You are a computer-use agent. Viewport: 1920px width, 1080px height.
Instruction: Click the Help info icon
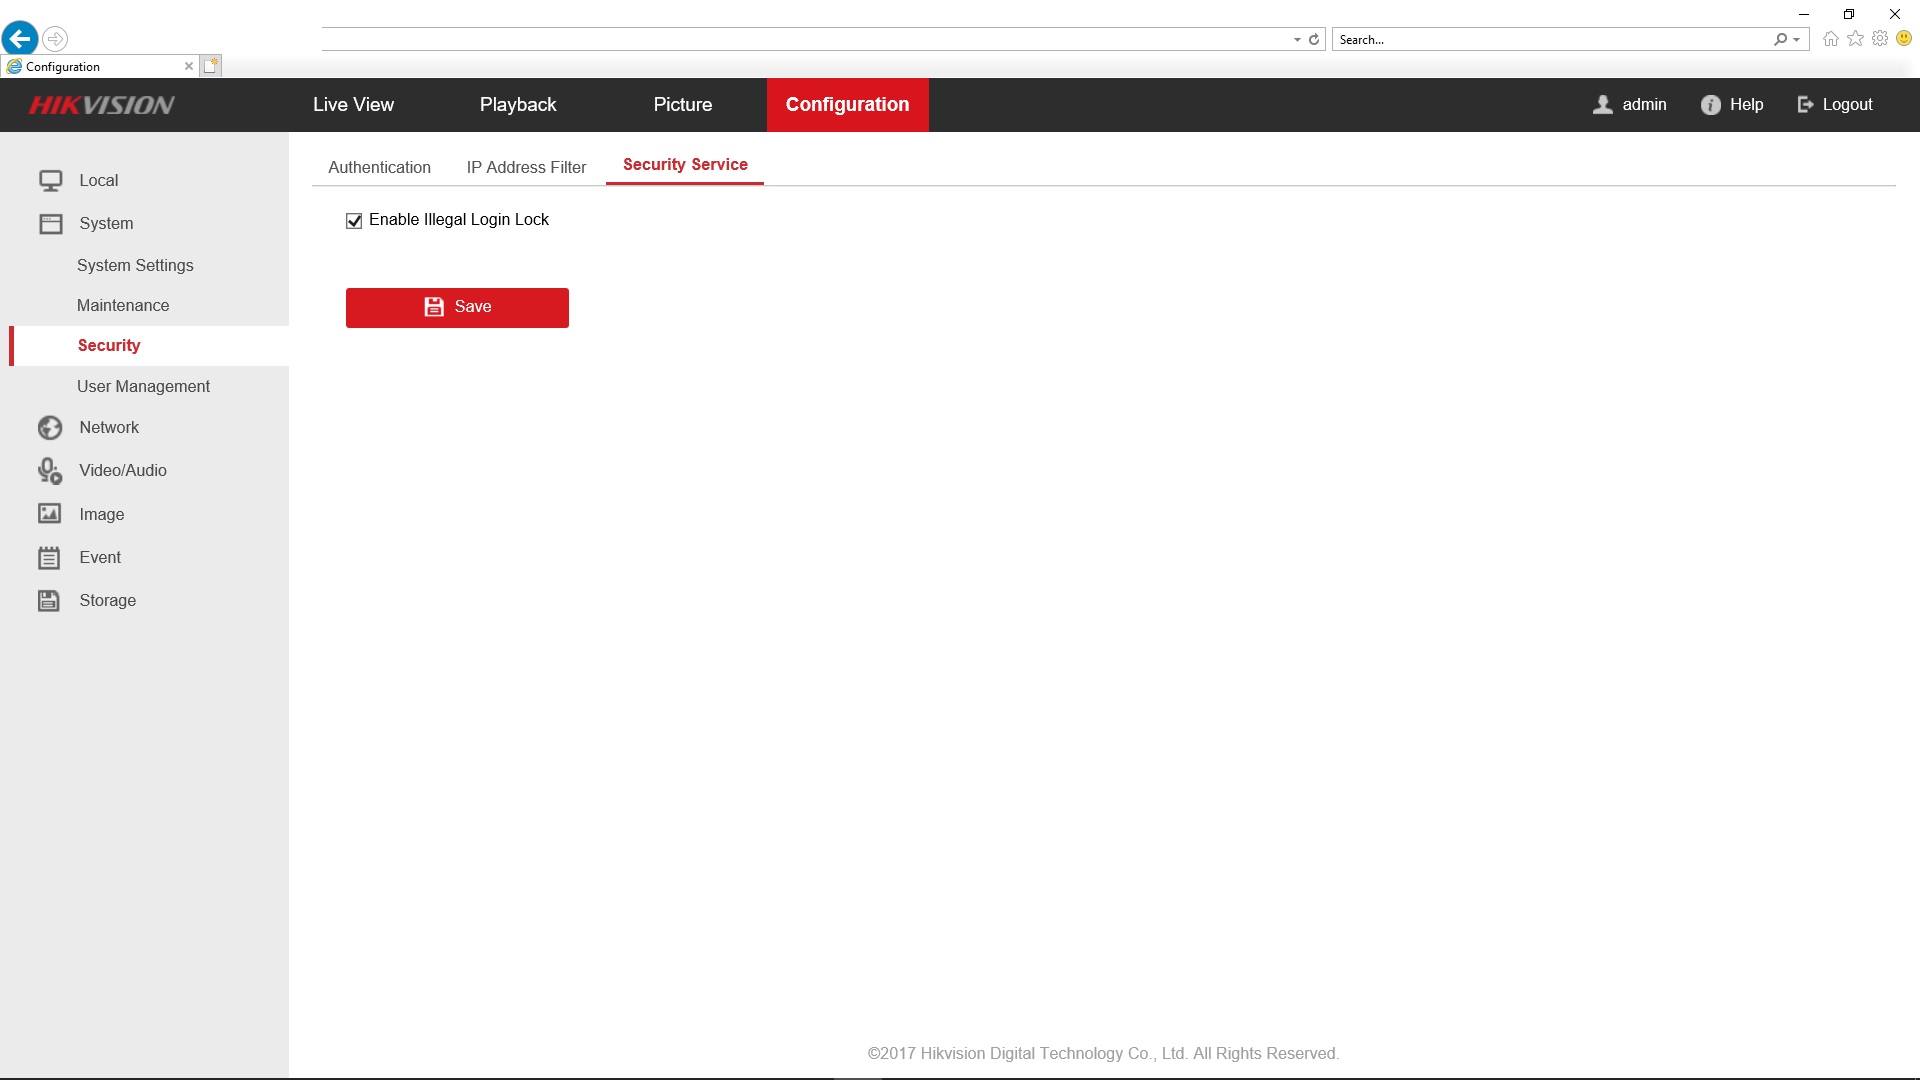[1710, 105]
